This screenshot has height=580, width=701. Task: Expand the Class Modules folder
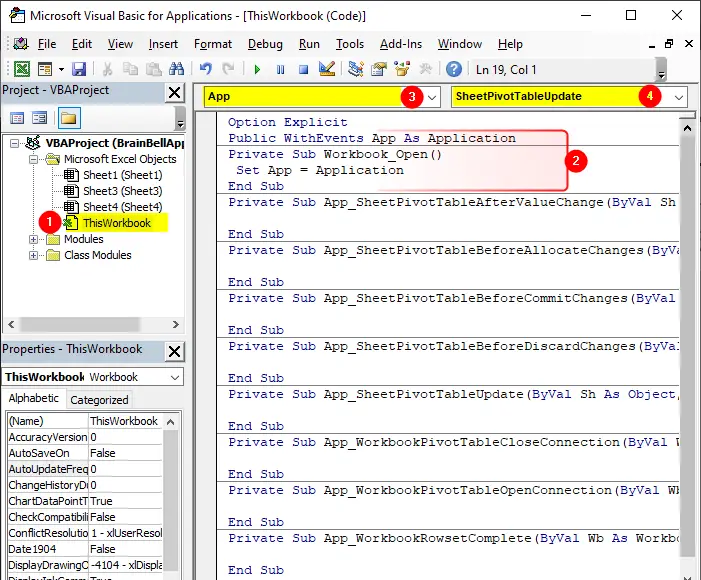click(x=33, y=255)
